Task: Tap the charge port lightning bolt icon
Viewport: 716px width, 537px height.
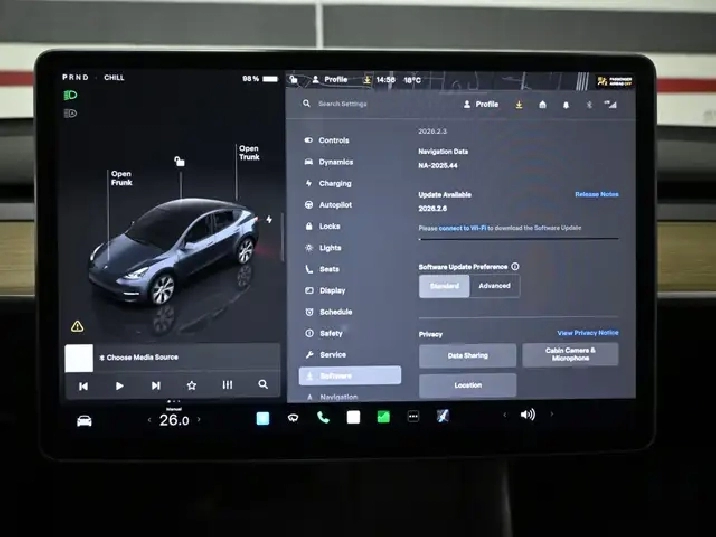Action: click(268, 219)
